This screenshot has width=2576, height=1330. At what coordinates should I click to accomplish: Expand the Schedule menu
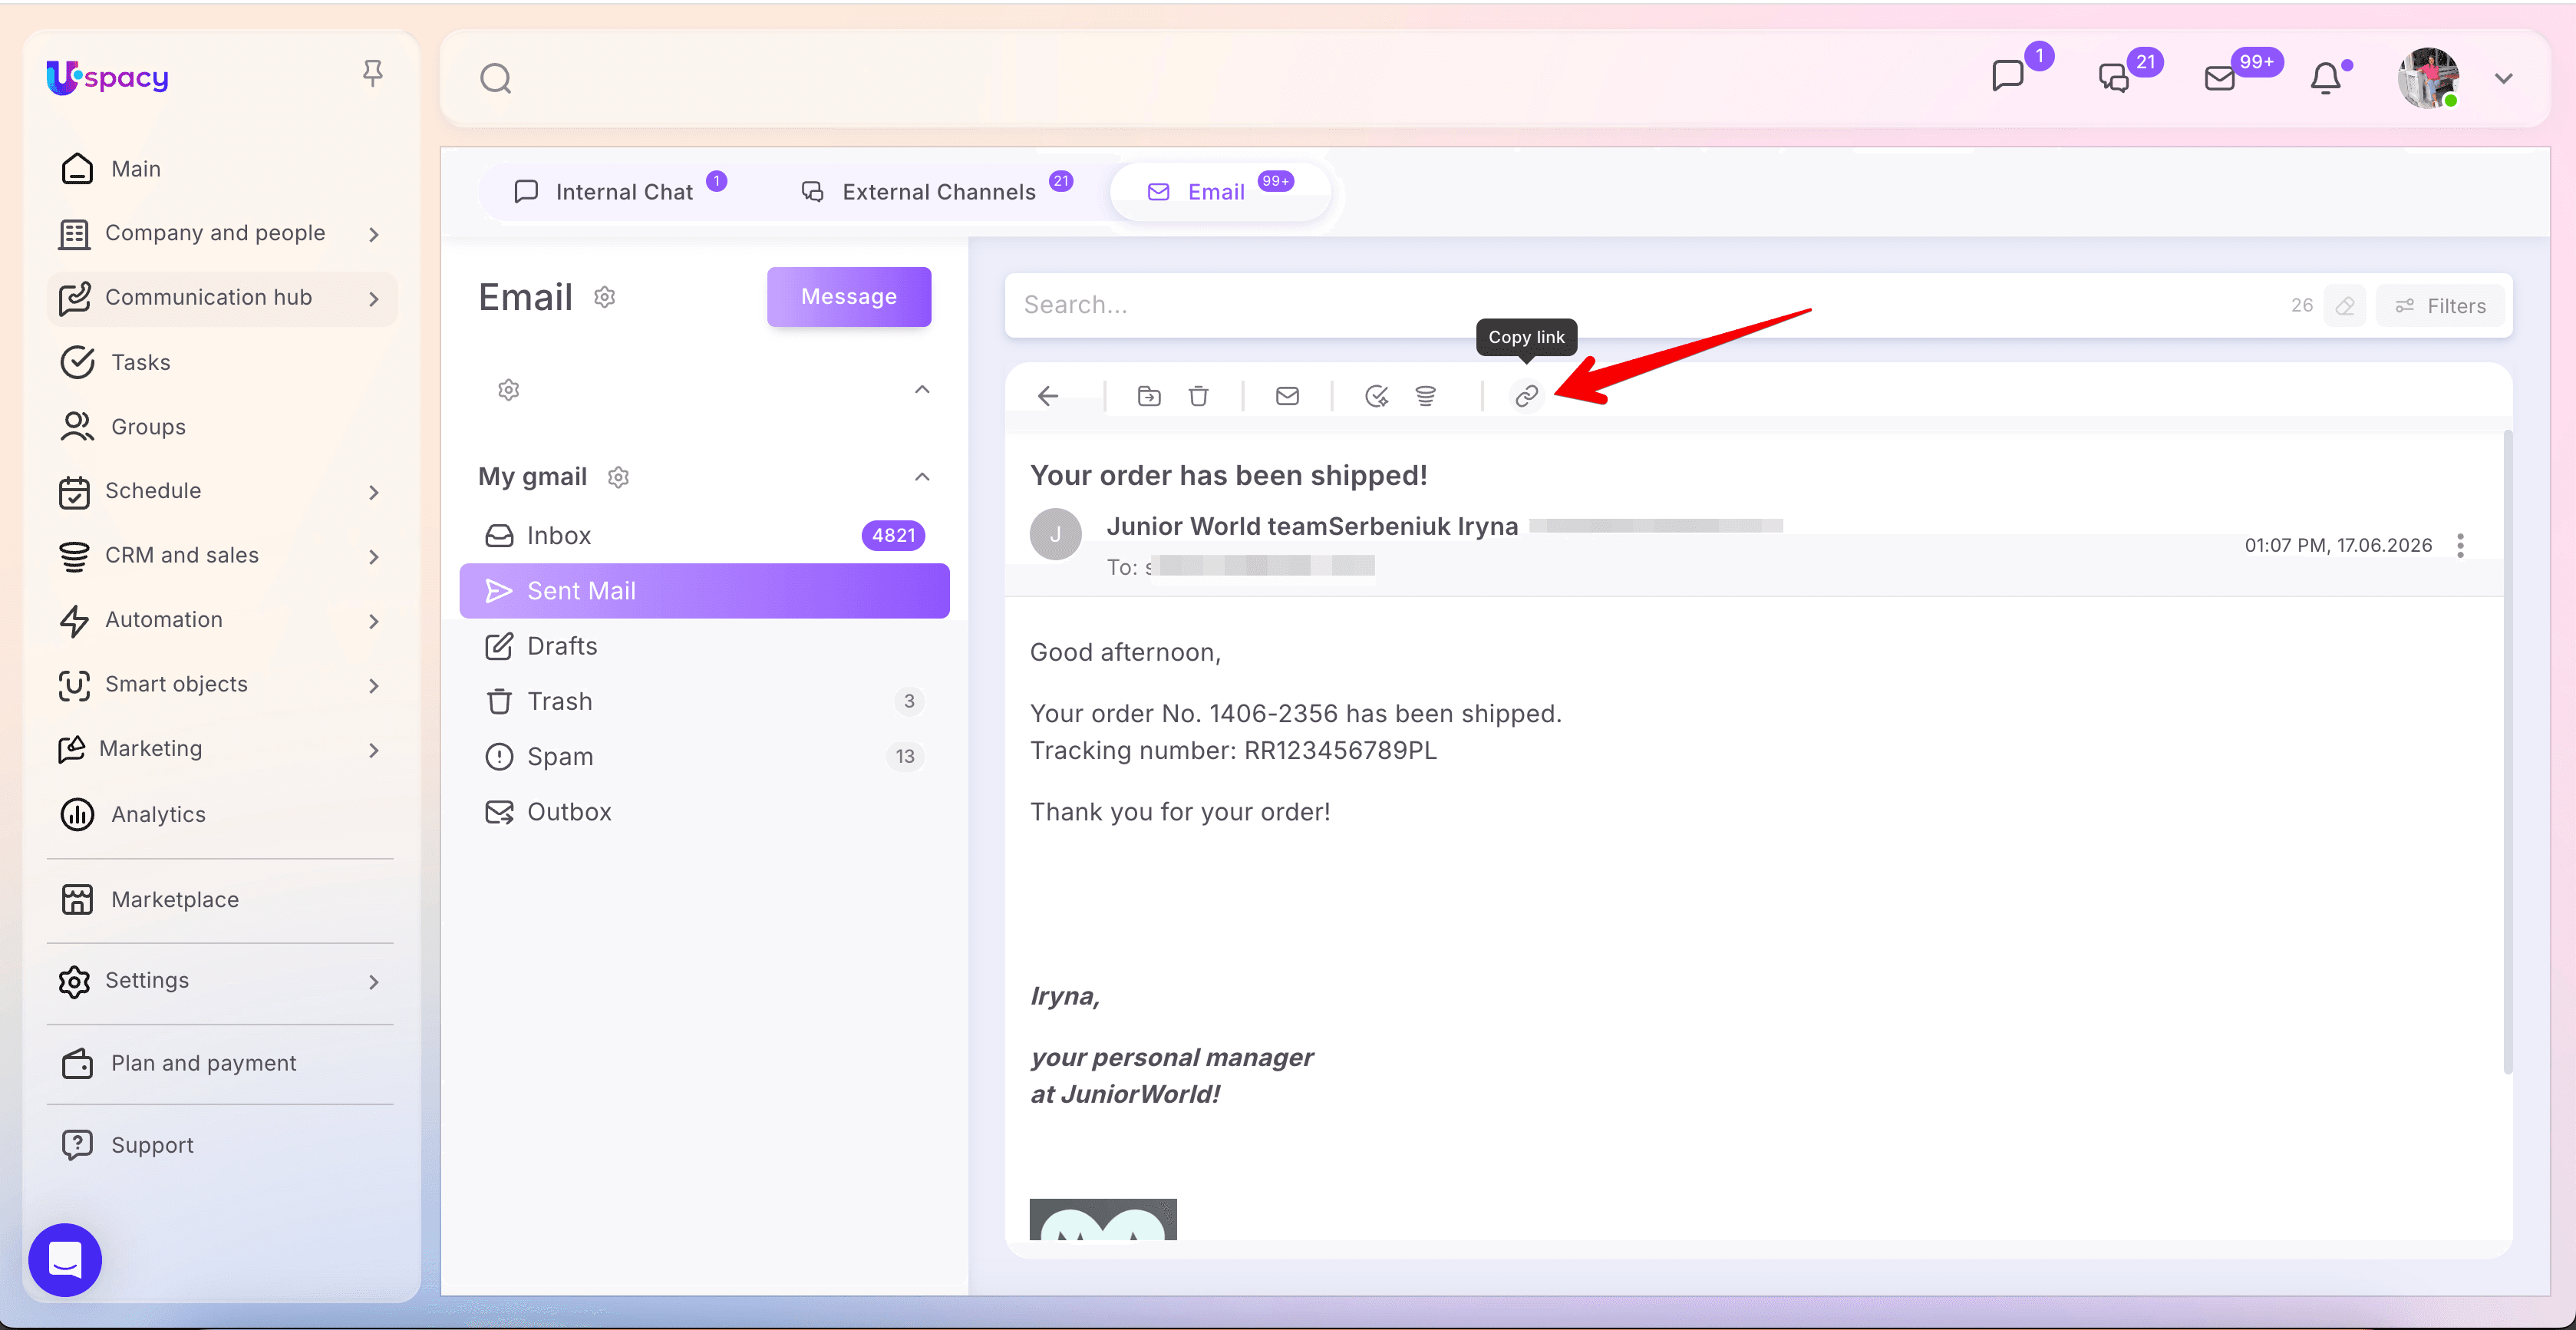(x=221, y=491)
